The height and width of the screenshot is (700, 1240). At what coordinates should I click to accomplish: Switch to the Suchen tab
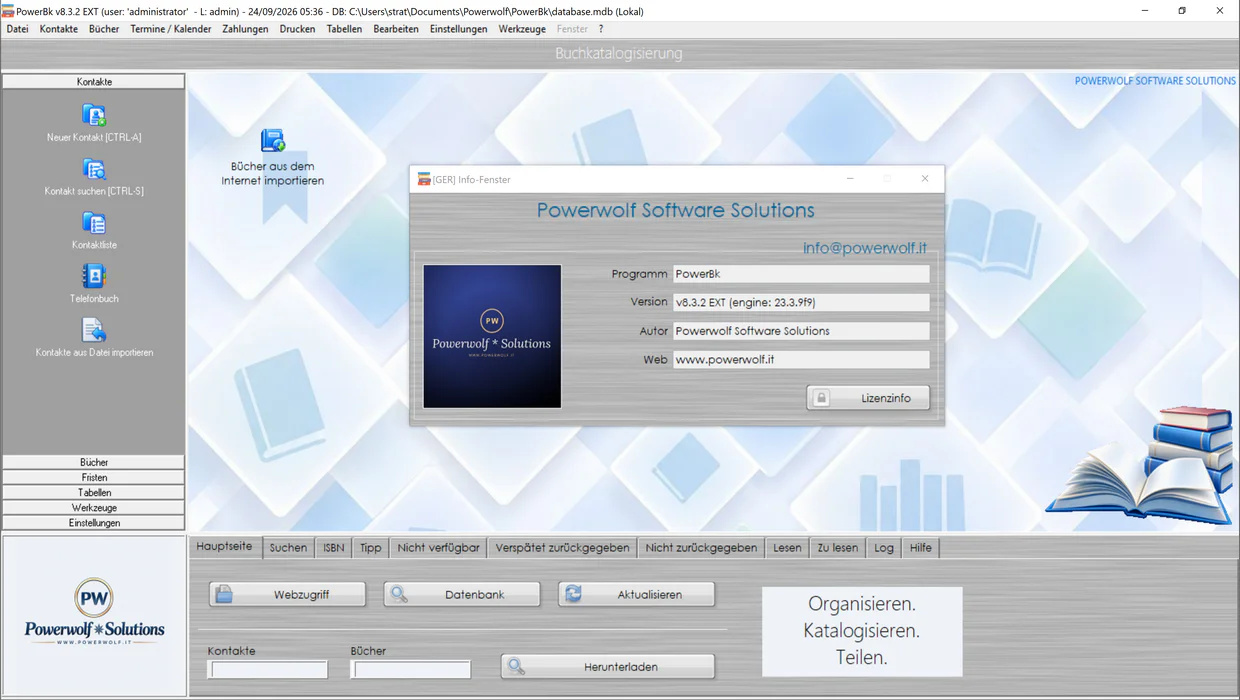[x=288, y=548]
